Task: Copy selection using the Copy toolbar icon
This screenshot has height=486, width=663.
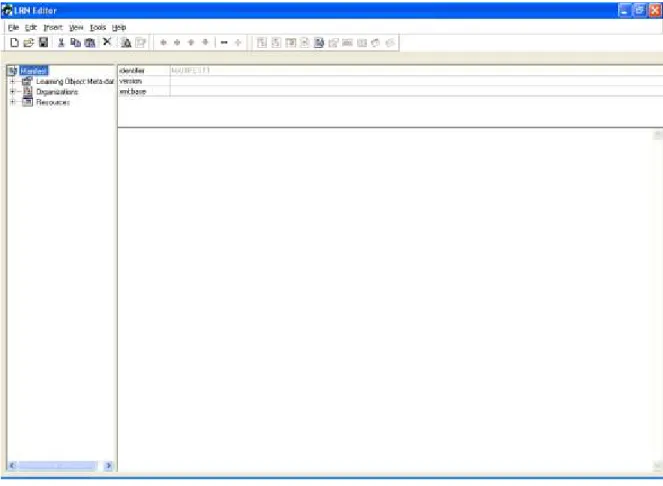Action: [x=75, y=42]
